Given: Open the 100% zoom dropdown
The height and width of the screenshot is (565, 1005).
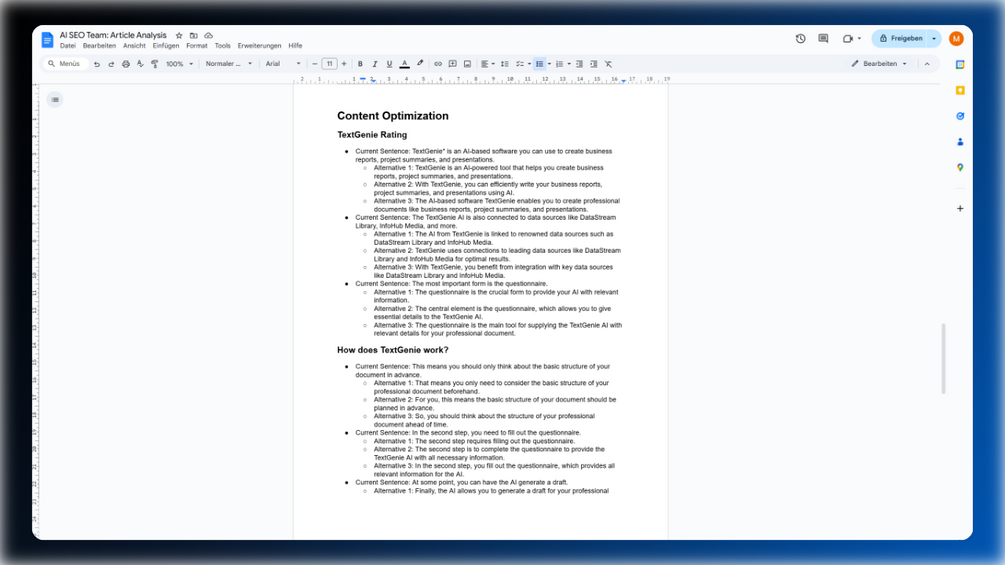Looking at the screenshot, I should [x=179, y=64].
